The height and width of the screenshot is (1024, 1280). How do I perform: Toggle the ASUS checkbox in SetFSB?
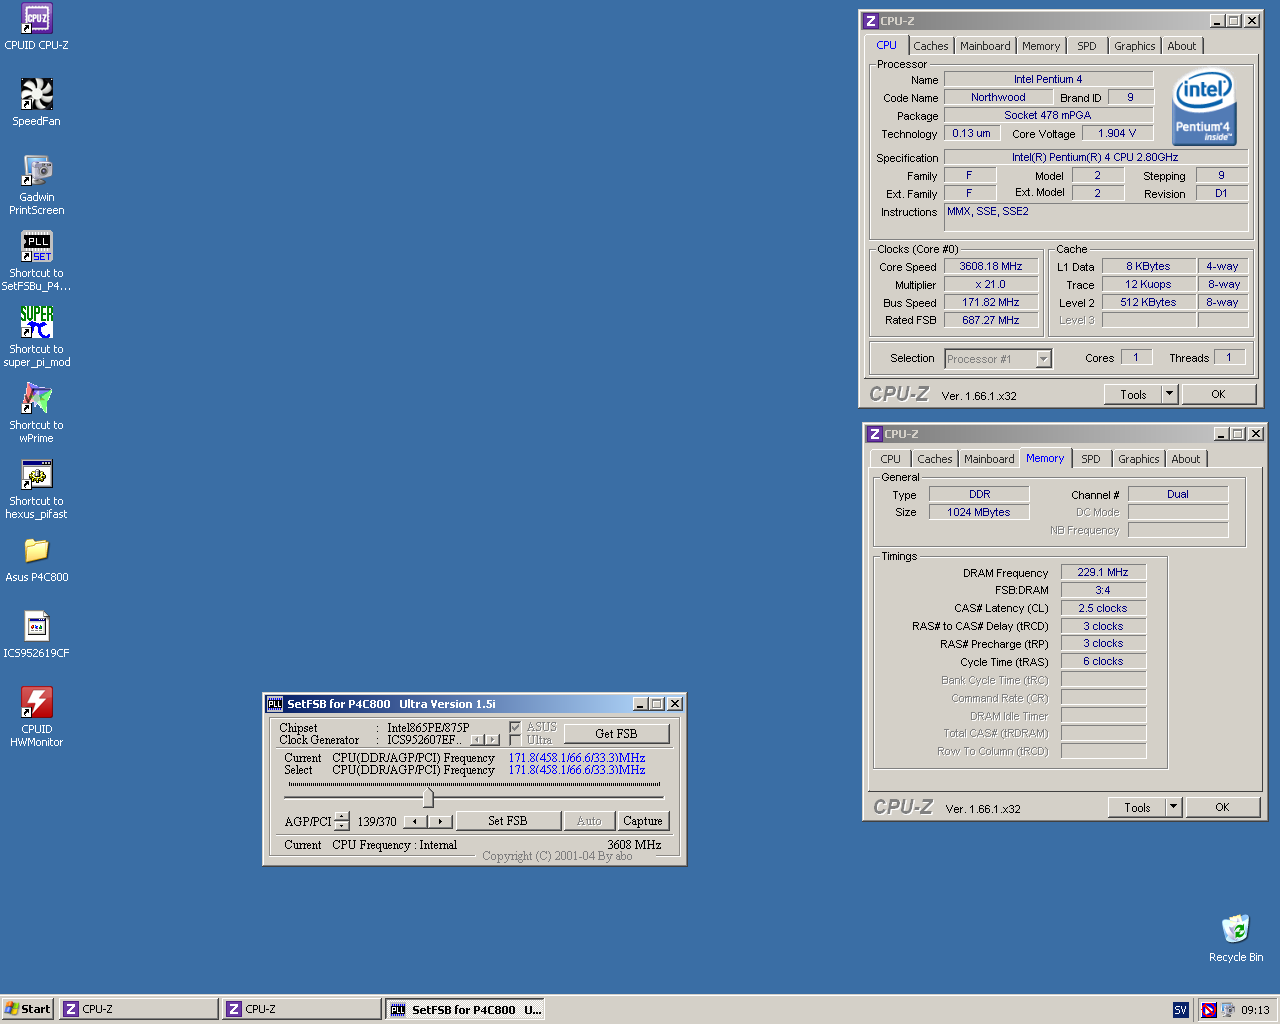coord(515,727)
